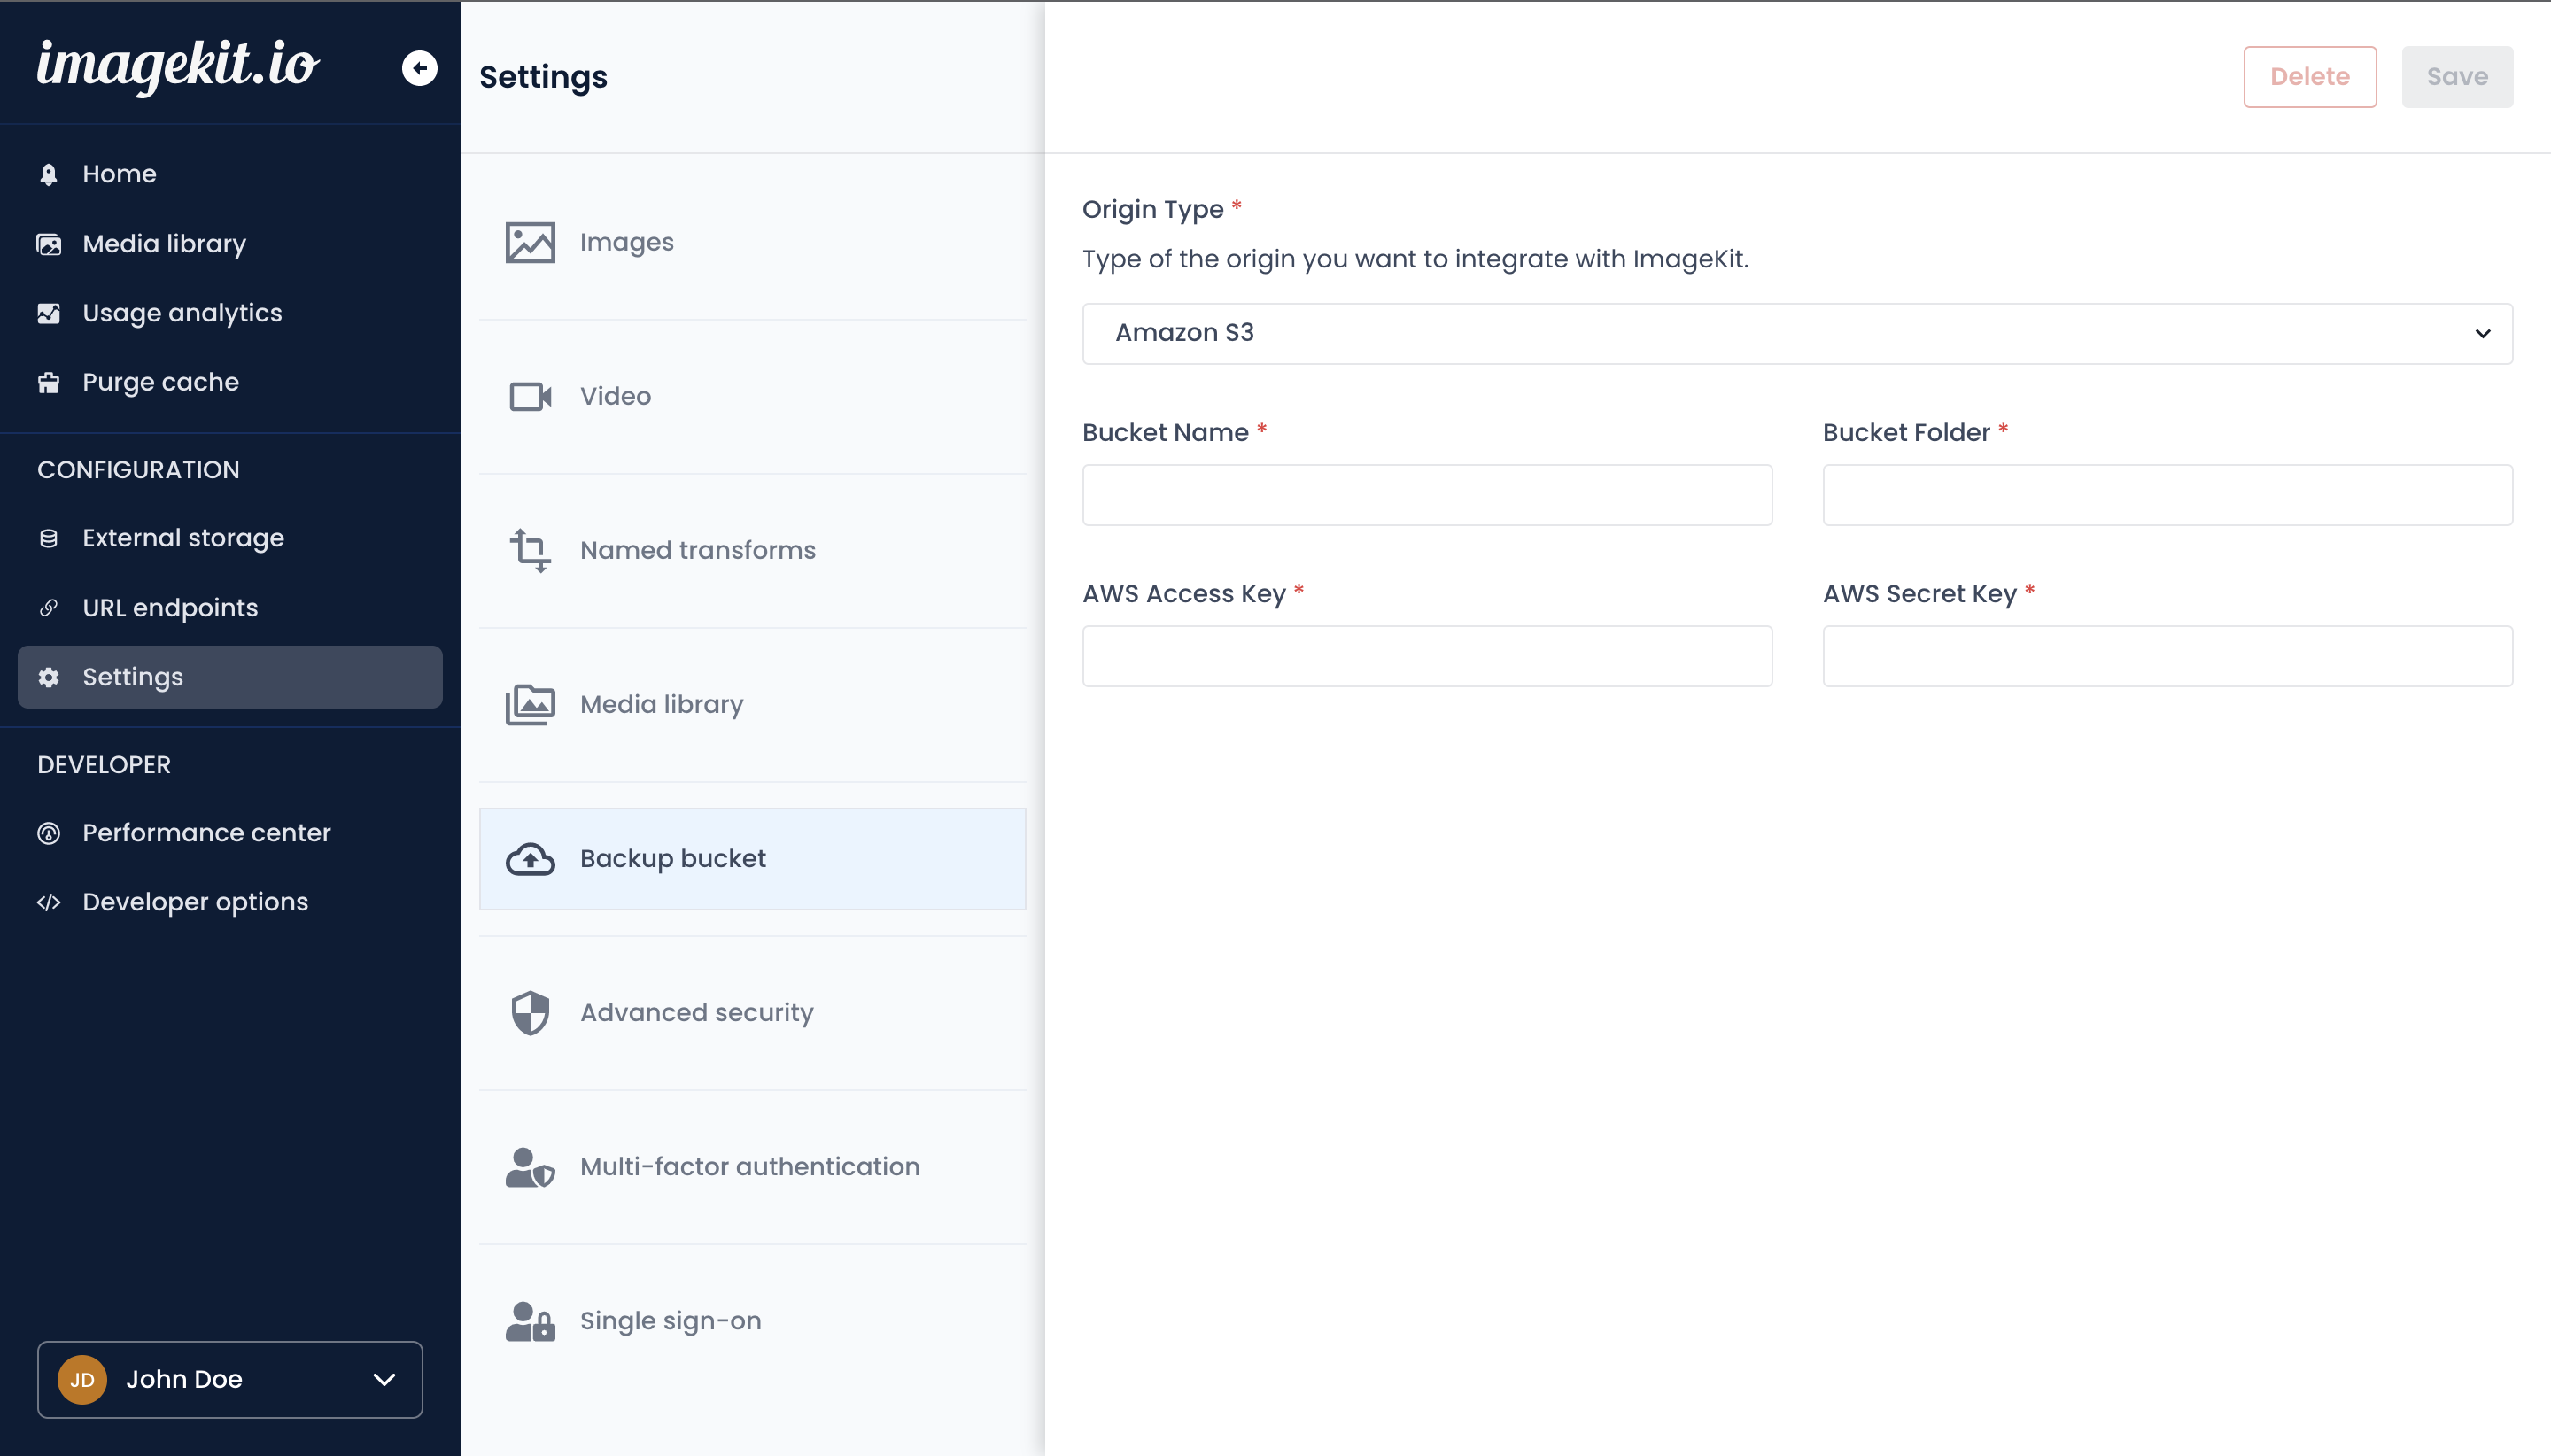
Task: Select the Multi-factor authentication tab
Action: [x=752, y=1167]
